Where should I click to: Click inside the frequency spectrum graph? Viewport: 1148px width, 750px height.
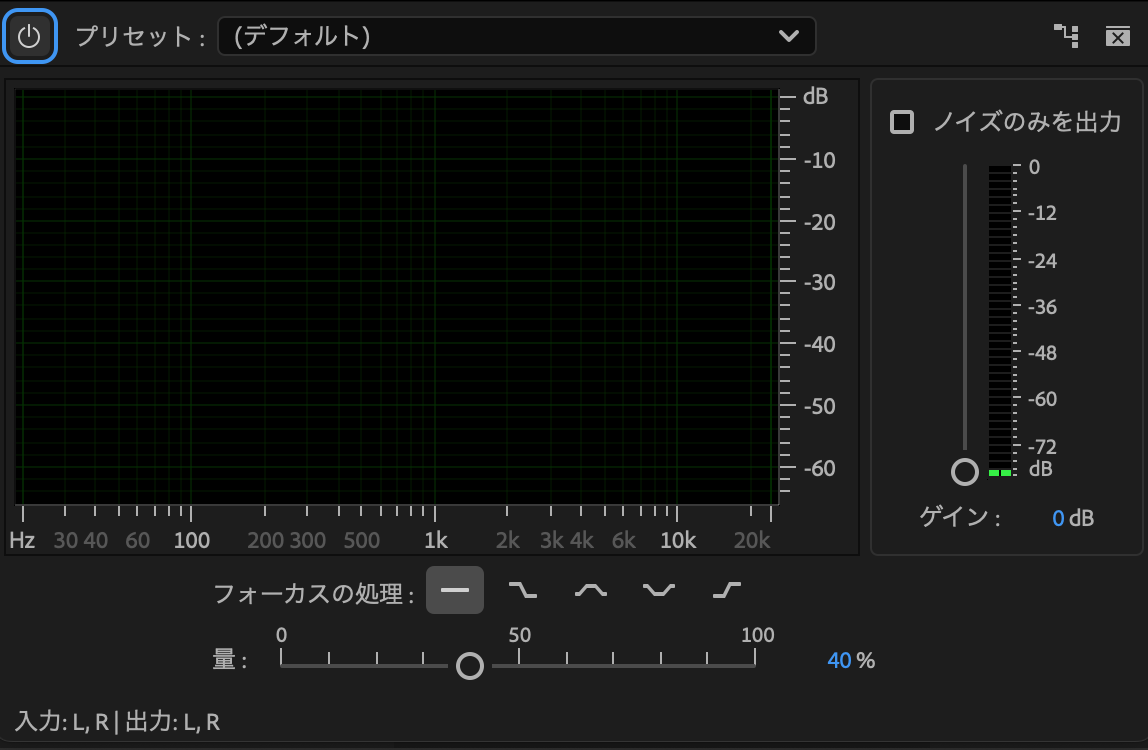coord(396,296)
